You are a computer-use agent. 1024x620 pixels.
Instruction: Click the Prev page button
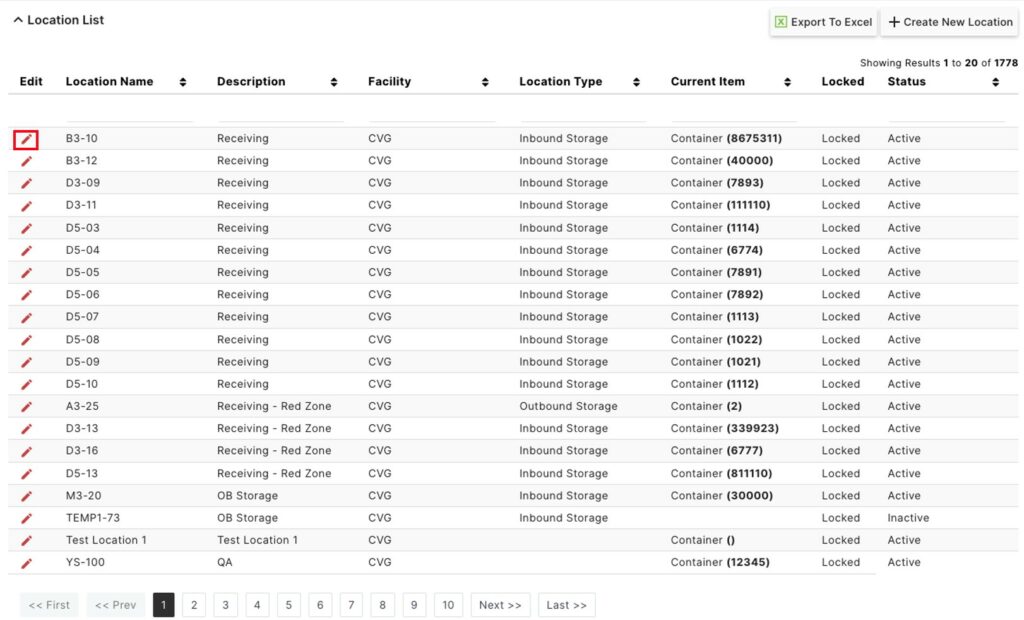[116, 605]
